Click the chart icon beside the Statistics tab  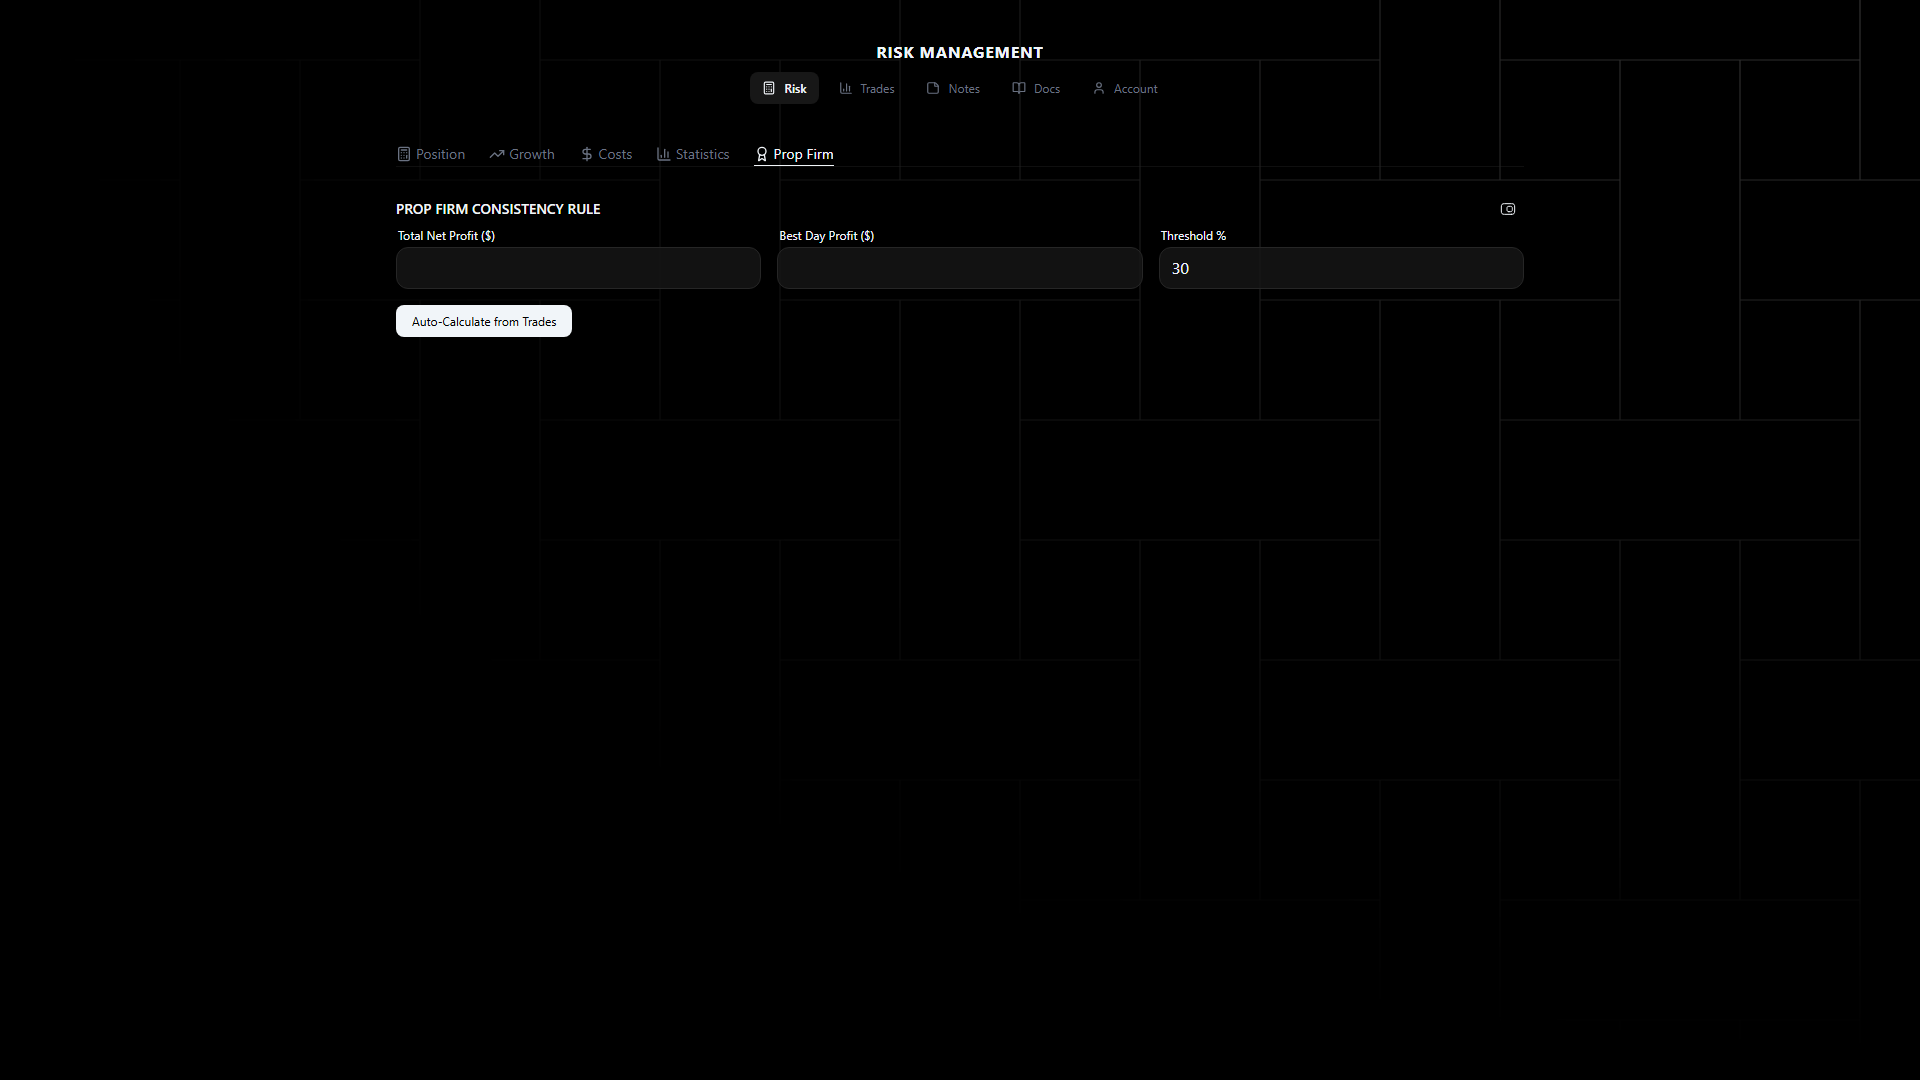tap(663, 154)
